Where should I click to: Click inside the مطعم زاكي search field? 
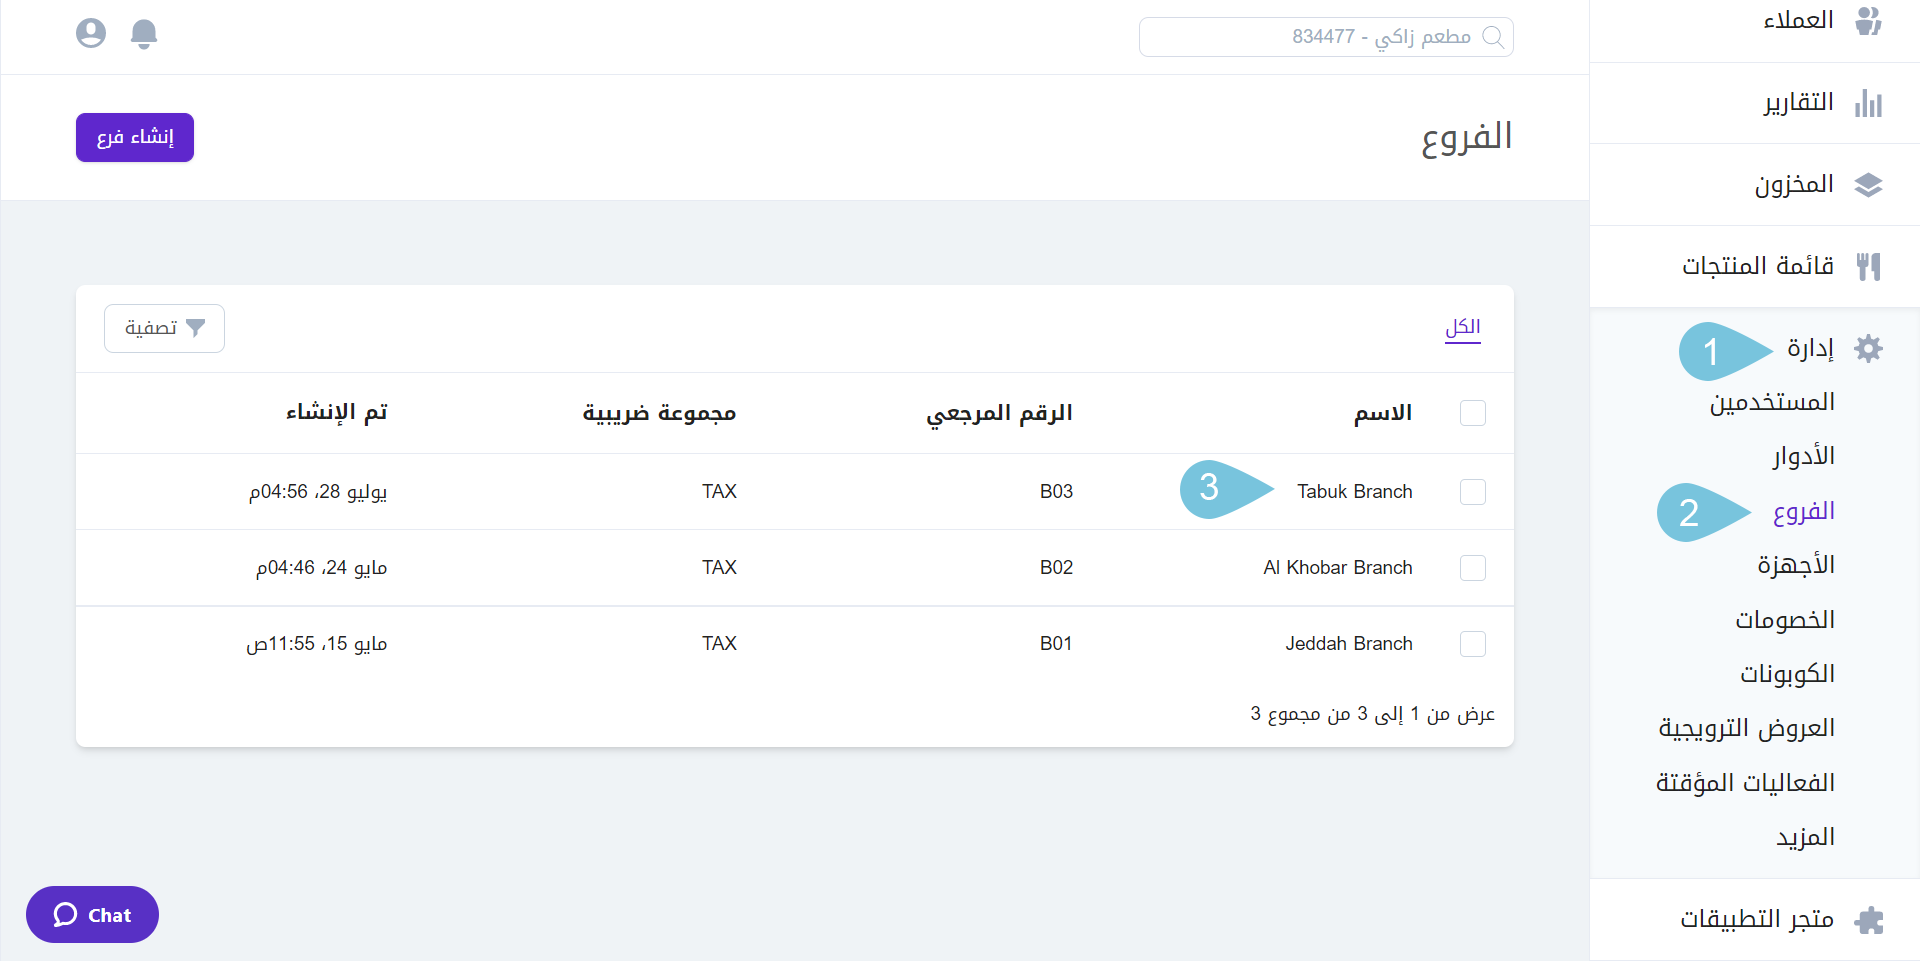tap(1326, 36)
